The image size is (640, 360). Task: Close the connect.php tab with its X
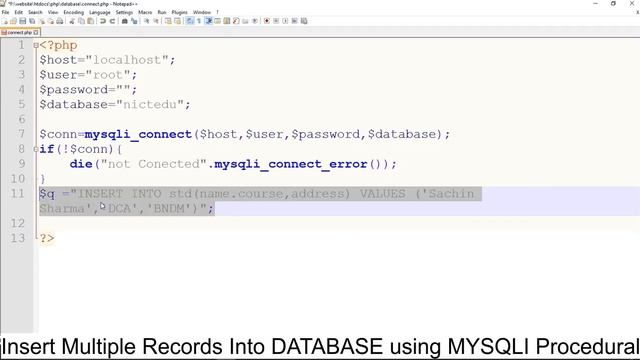36,32
